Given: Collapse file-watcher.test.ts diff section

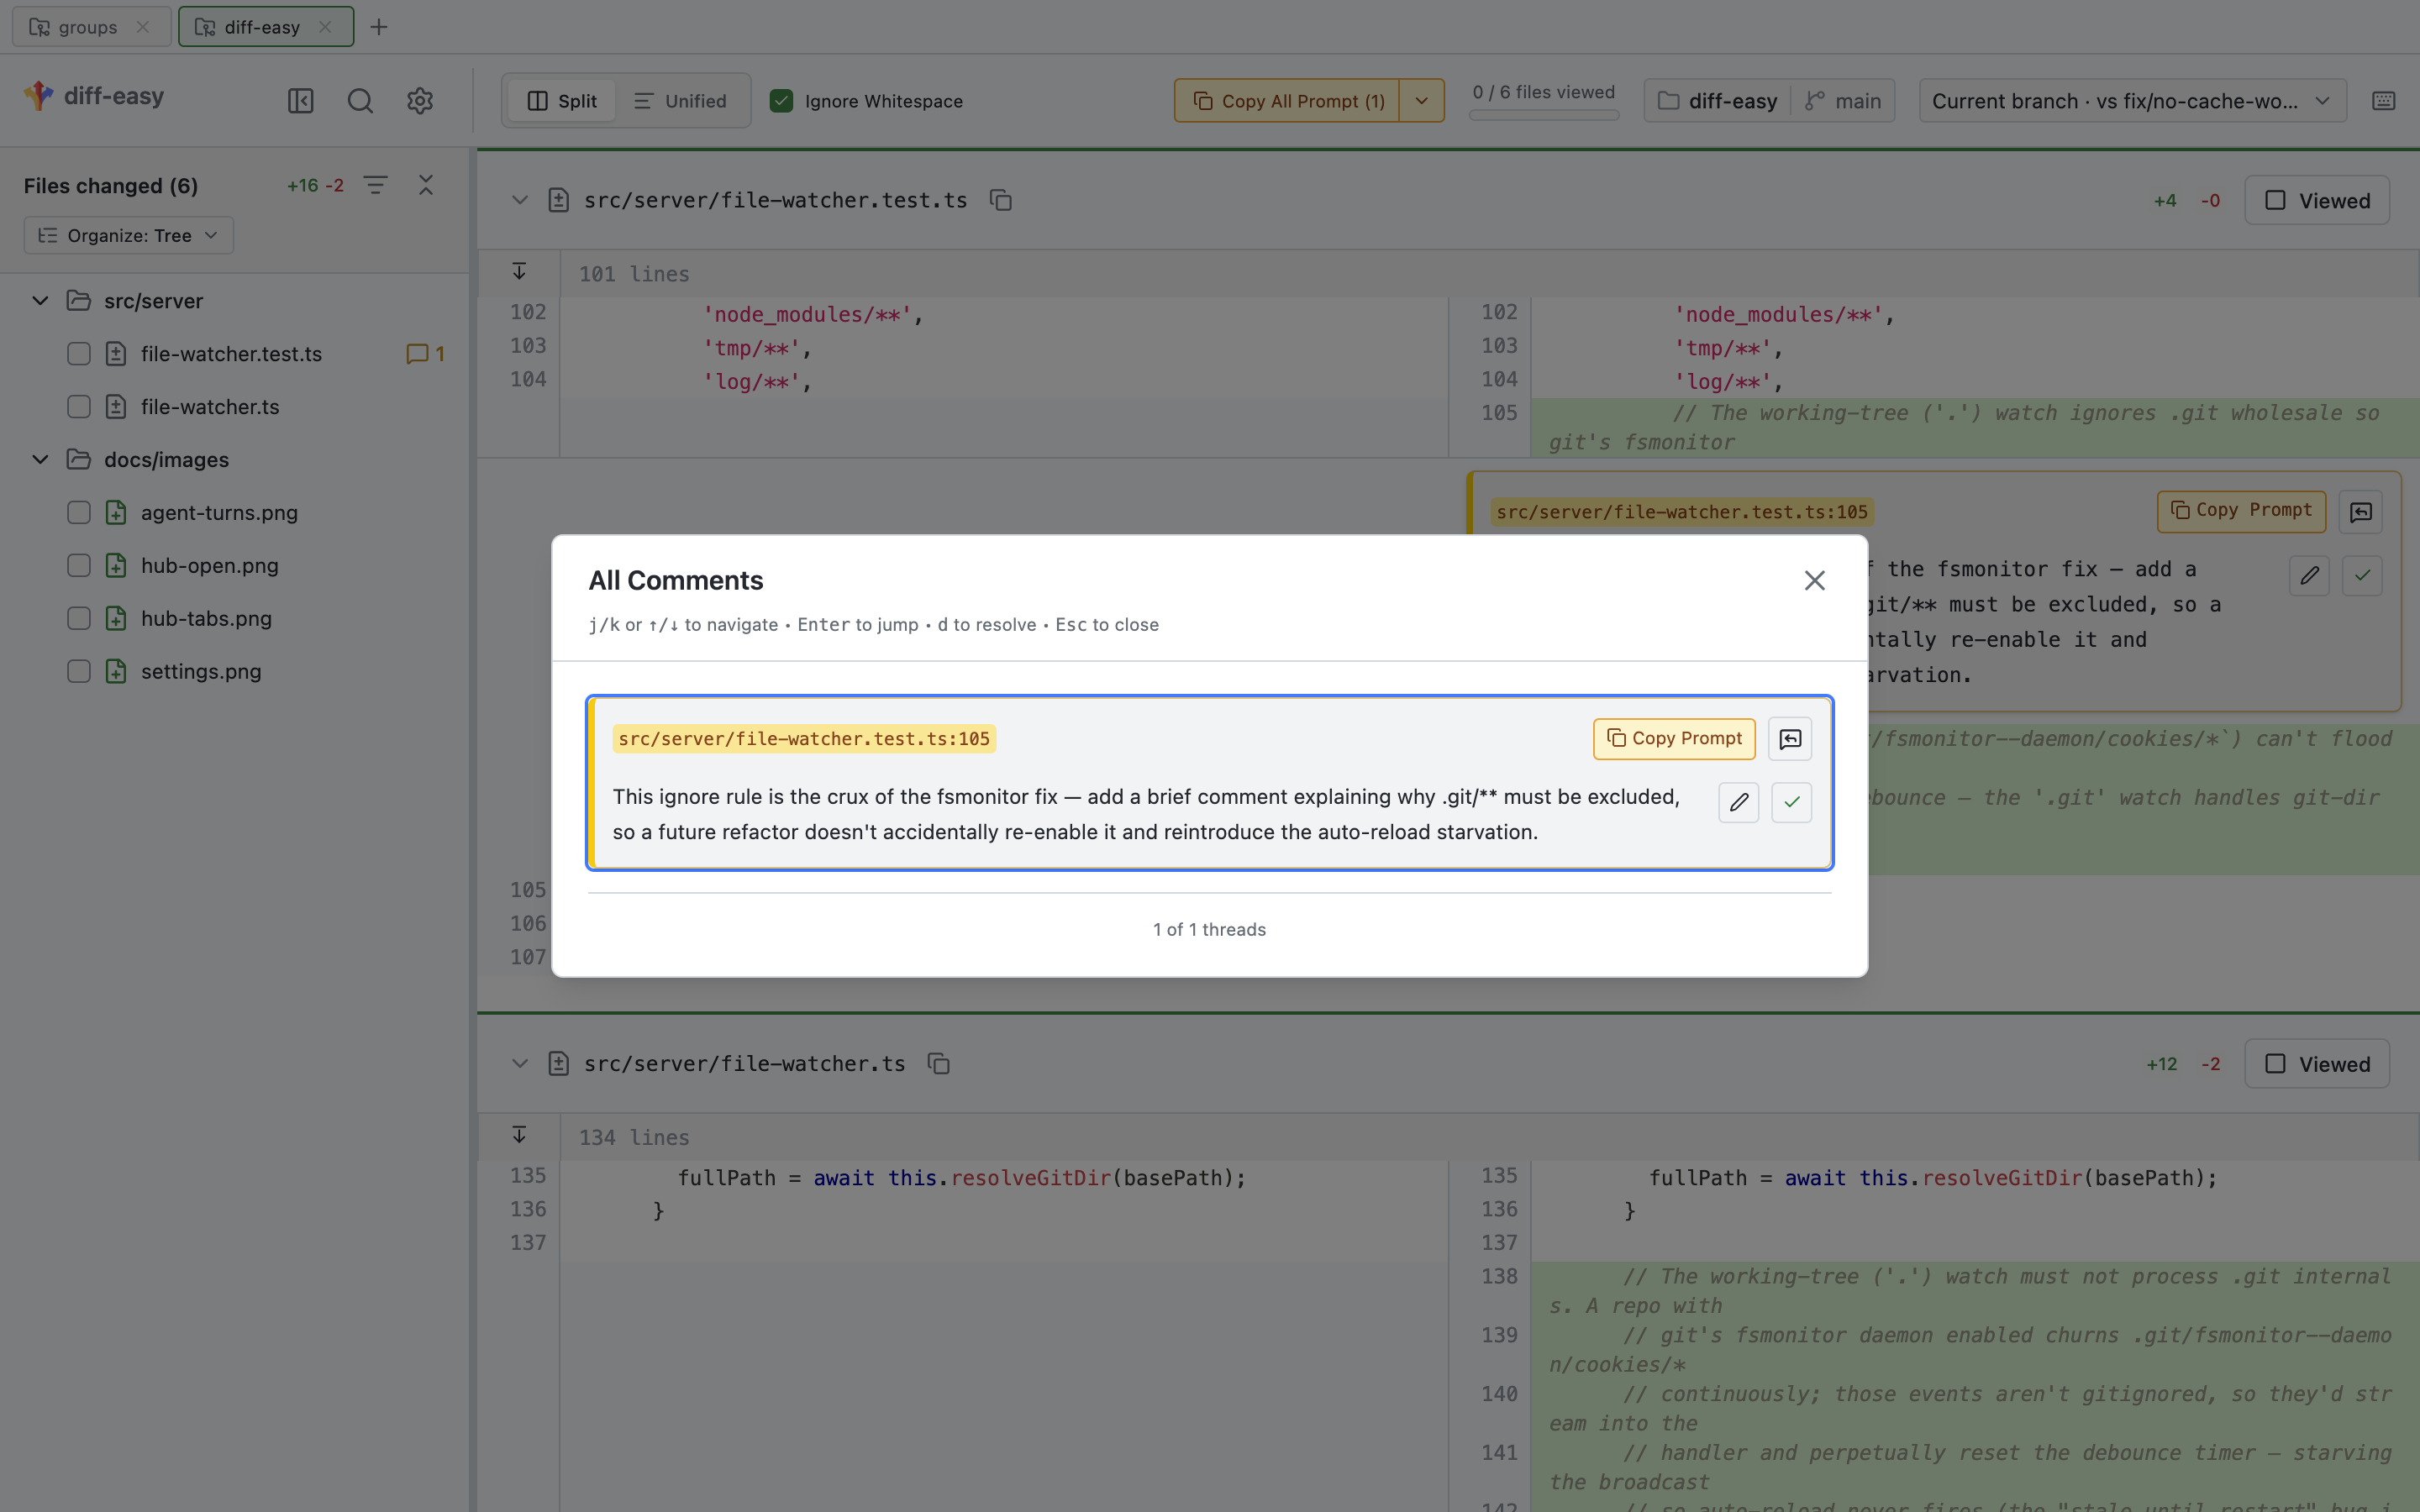Looking at the screenshot, I should [x=519, y=200].
